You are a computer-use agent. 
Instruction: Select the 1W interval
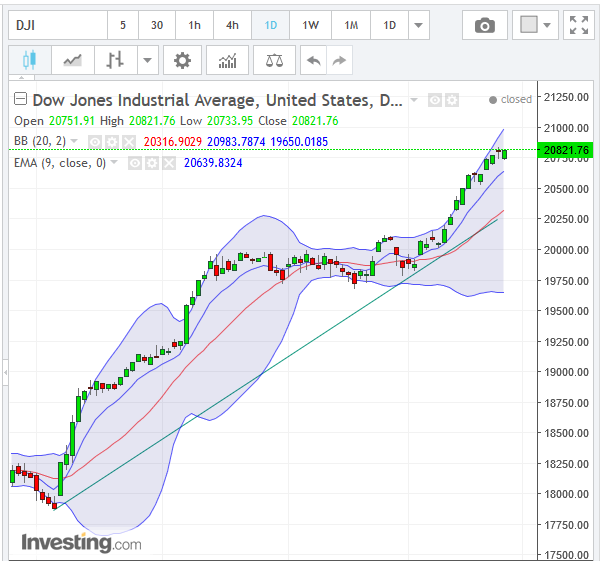click(x=310, y=25)
